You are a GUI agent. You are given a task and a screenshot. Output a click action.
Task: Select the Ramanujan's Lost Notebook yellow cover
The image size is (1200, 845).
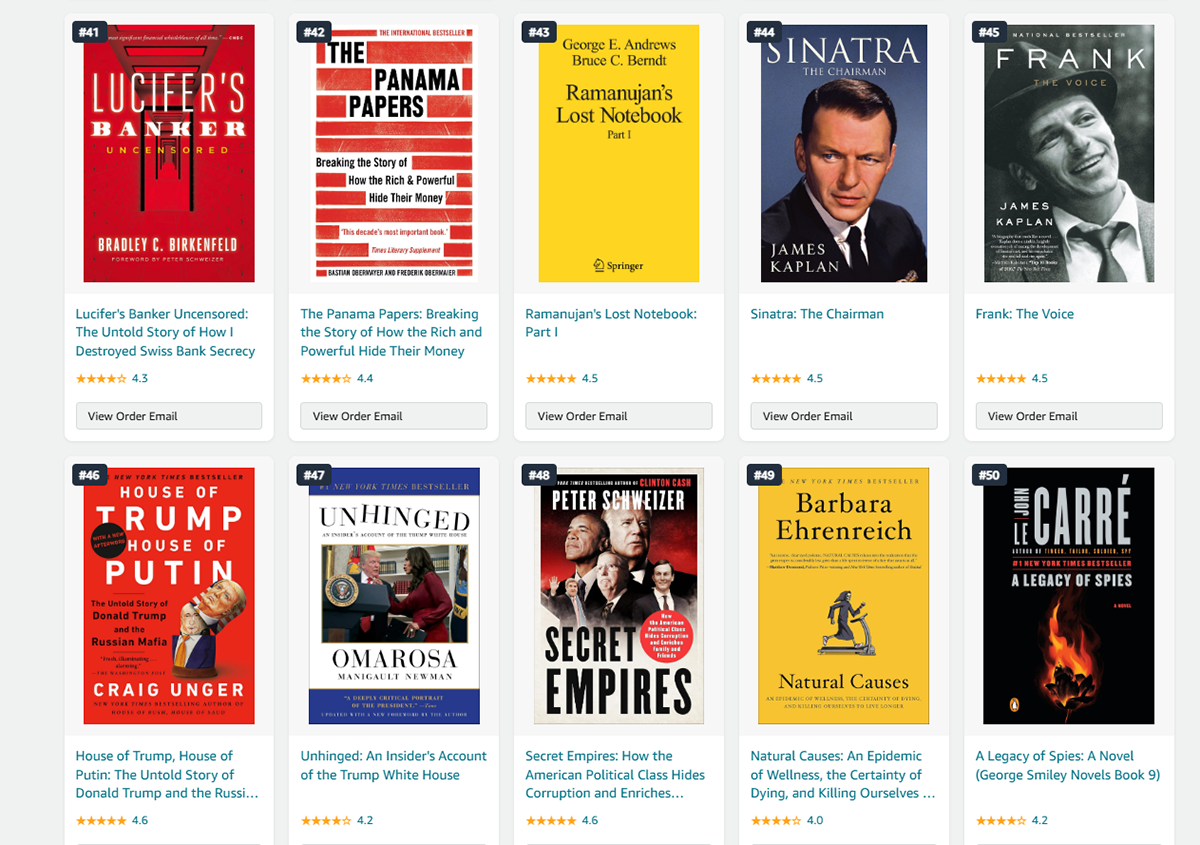(619, 153)
